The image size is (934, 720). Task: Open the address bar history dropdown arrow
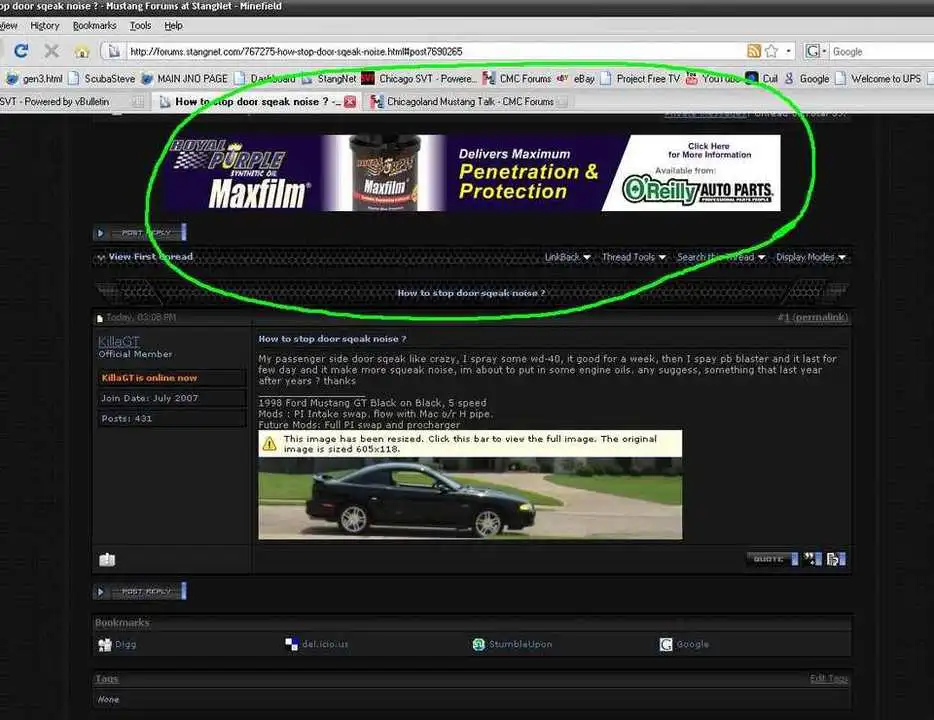click(x=788, y=51)
